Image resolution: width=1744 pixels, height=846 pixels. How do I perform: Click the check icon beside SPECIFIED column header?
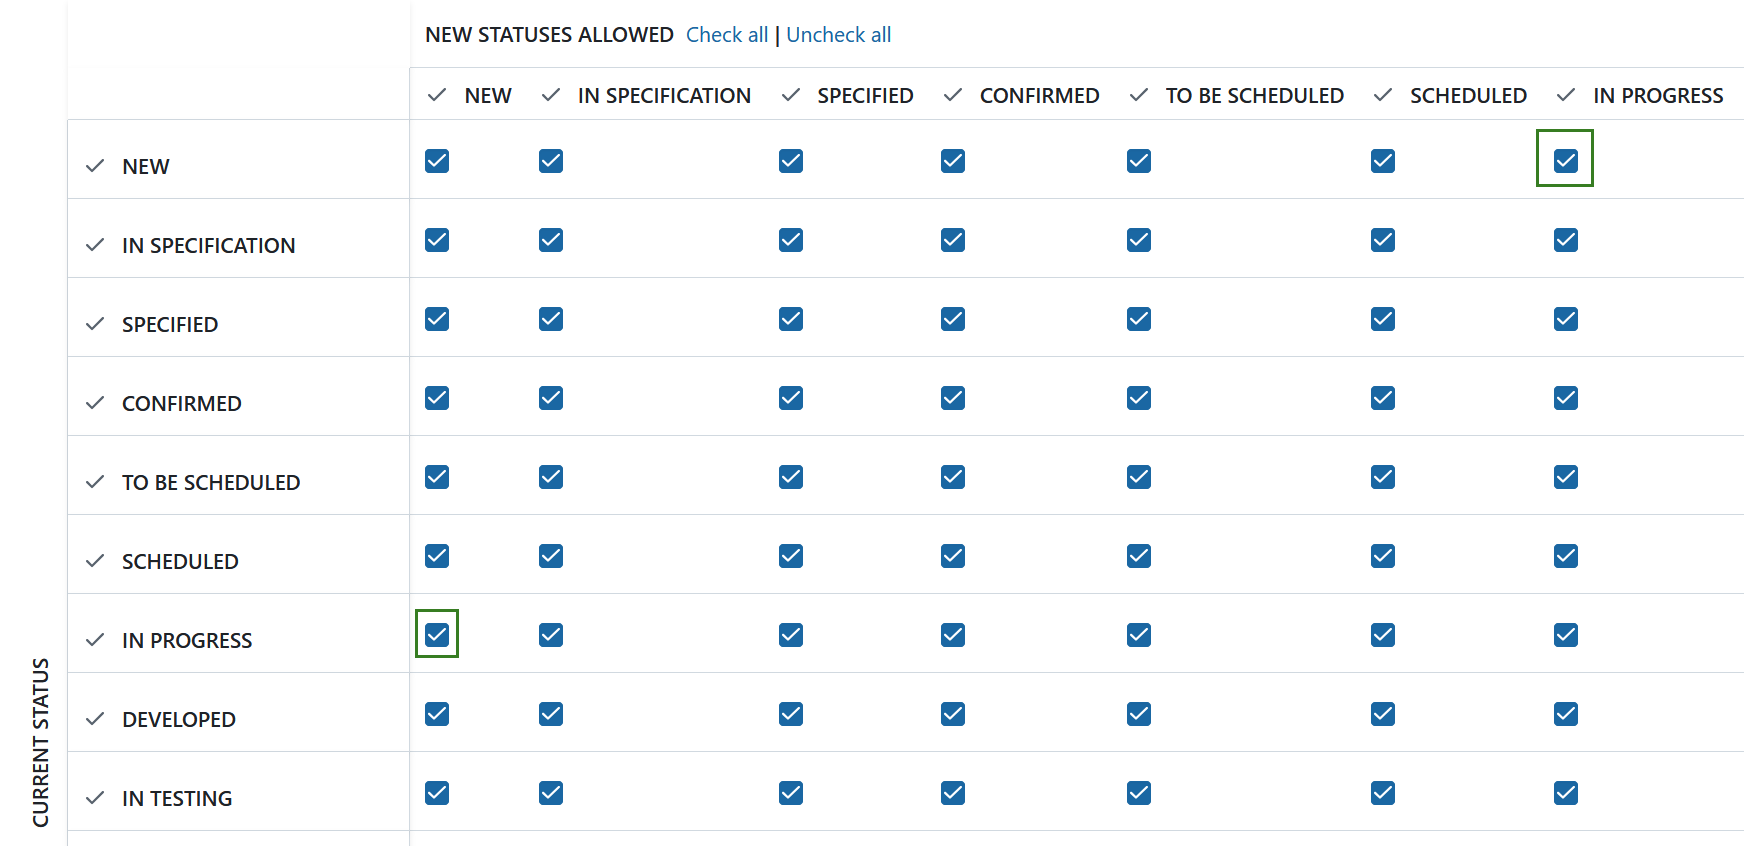click(791, 95)
